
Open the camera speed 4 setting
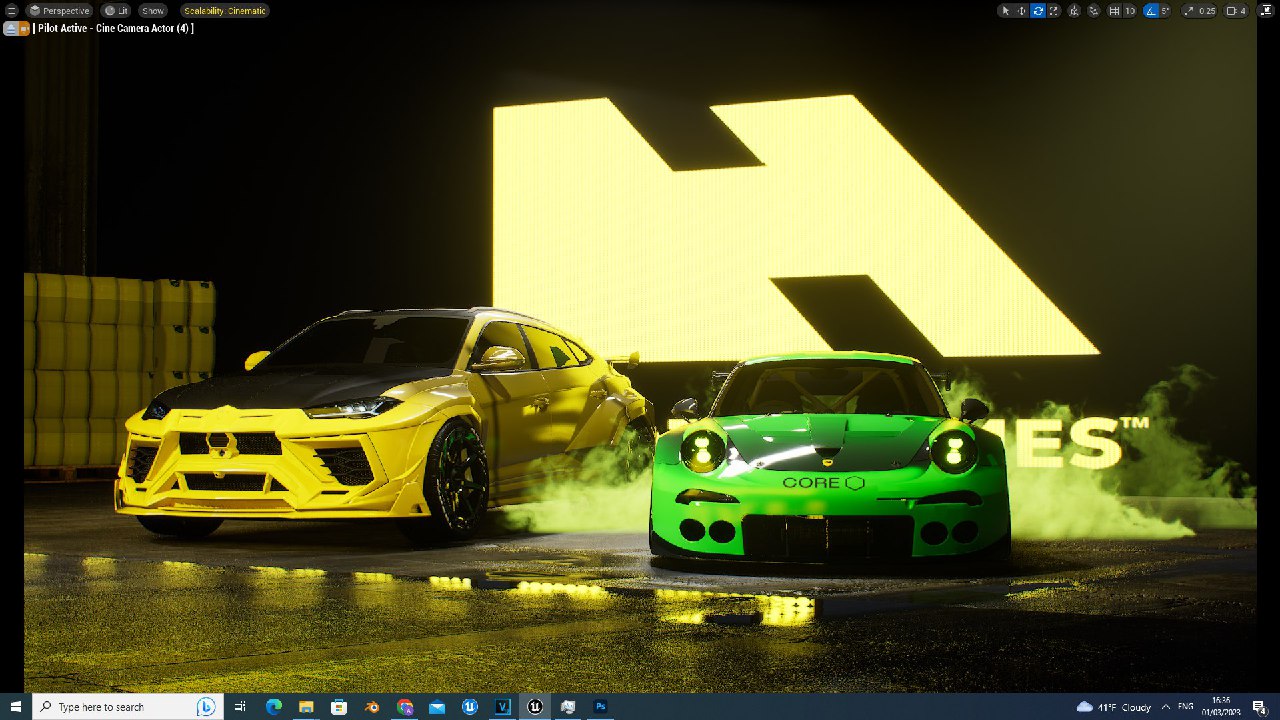point(1236,11)
